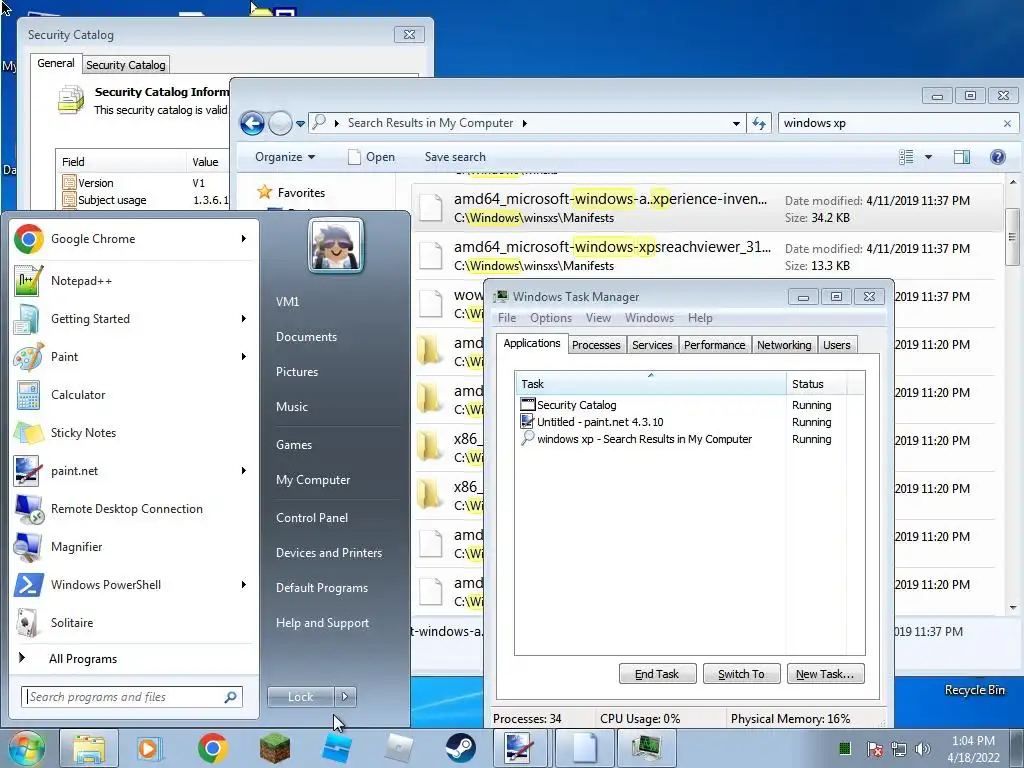Switch to the Processes tab

point(596,345)
